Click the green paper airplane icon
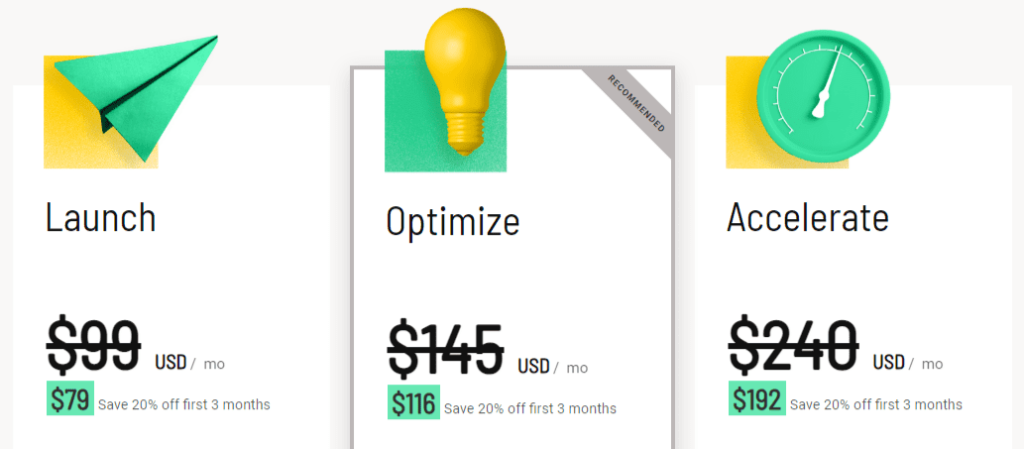This screenshot has height=449, width=1024. point(136,98)
